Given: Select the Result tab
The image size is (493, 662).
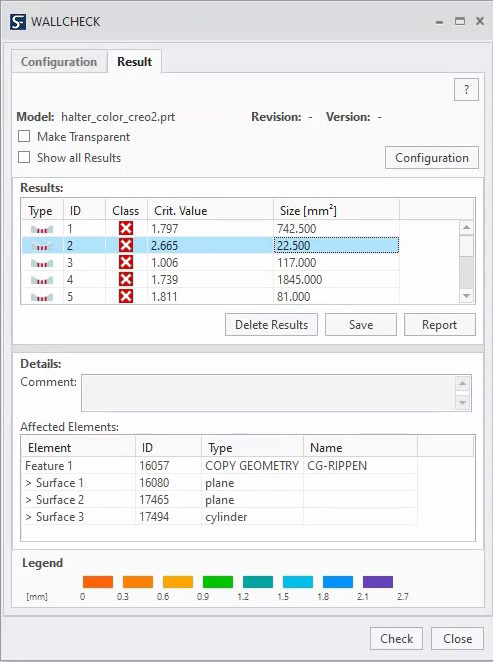Looking at the screenshot, I should coord(135,62).
